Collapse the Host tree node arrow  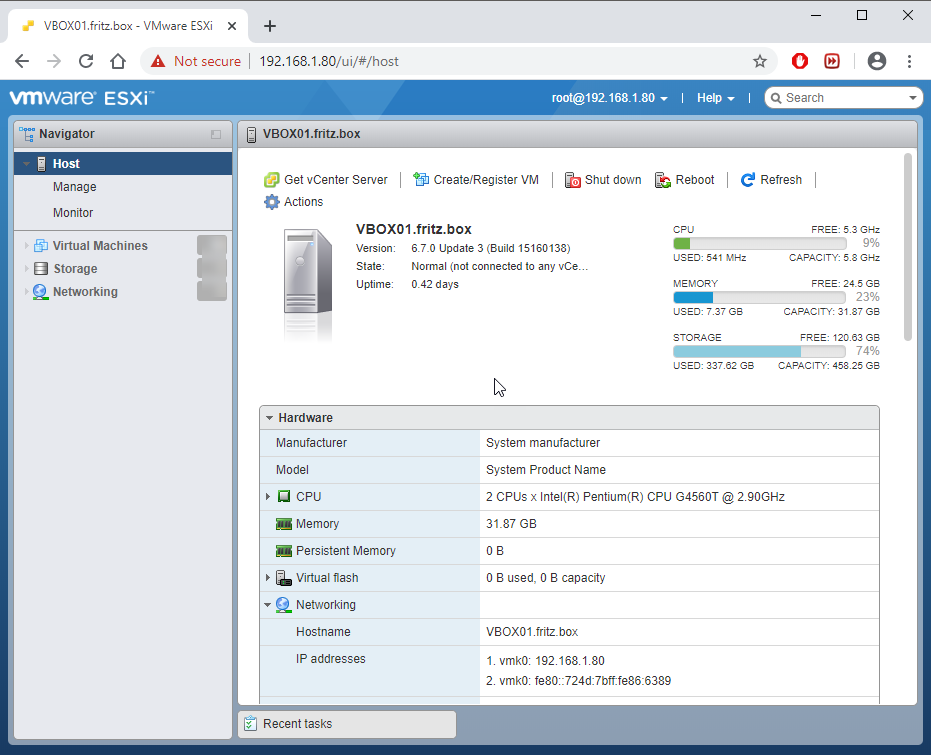(x=27, y=164)
